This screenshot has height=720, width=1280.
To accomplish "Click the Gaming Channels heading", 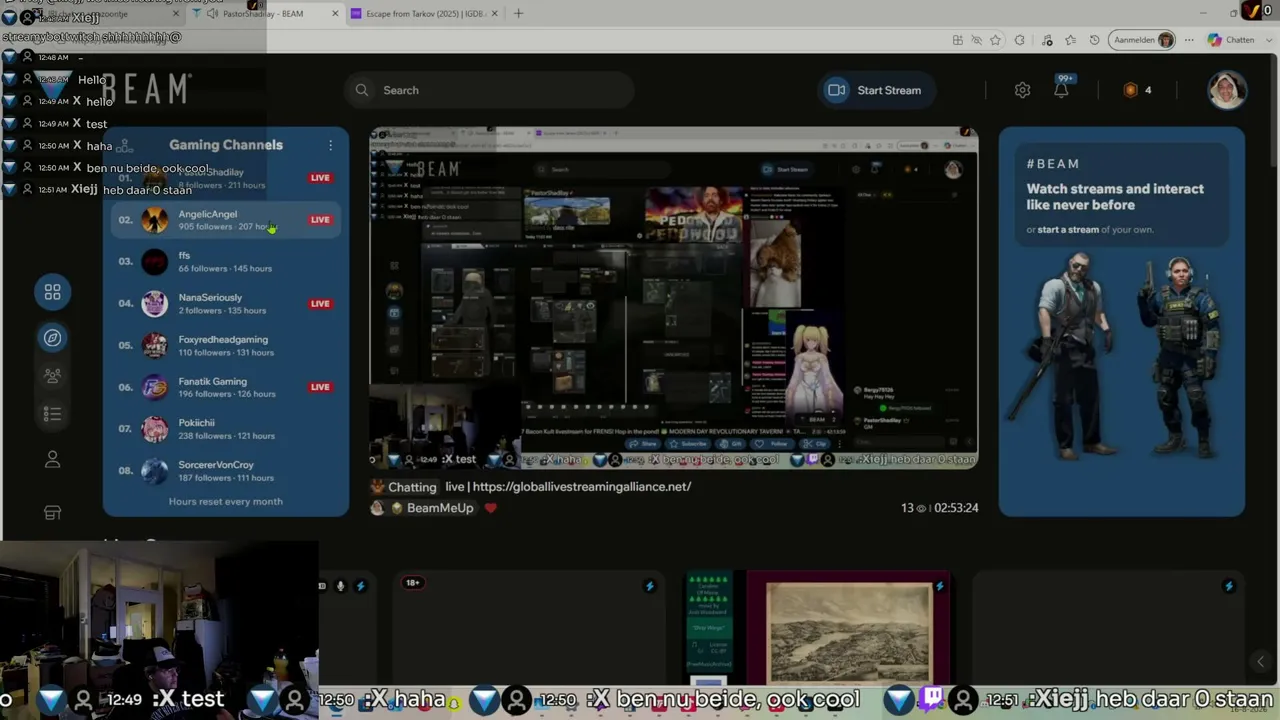I will point(226,145).
